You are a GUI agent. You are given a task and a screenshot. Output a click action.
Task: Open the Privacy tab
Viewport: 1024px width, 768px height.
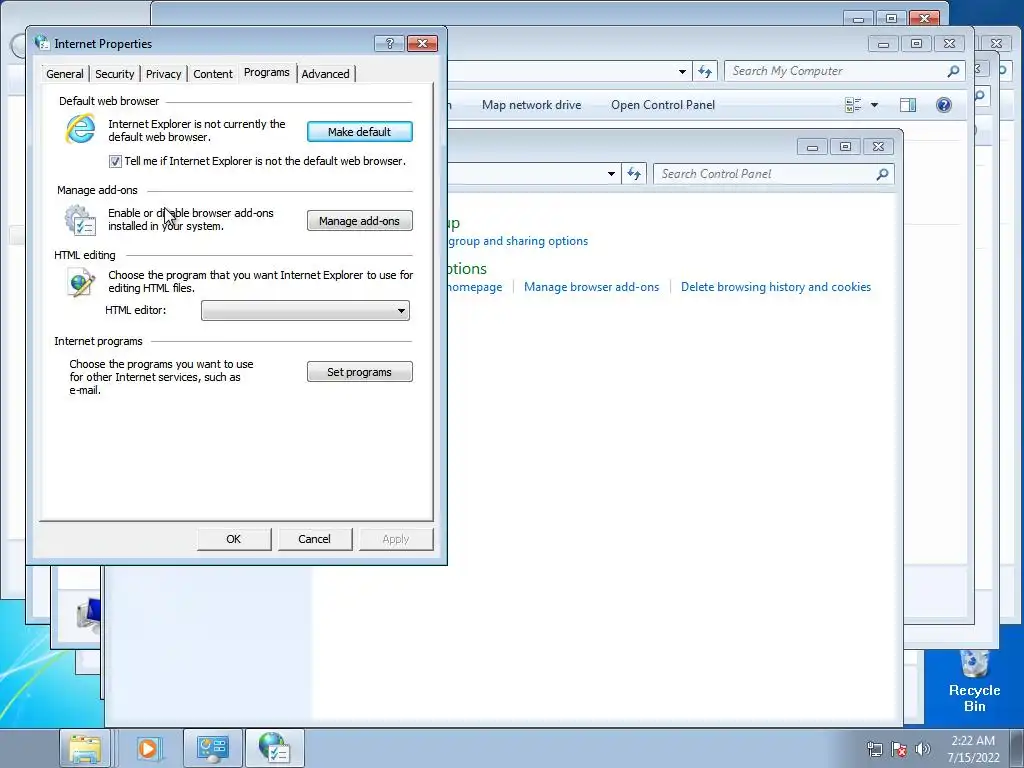point(163,74)
